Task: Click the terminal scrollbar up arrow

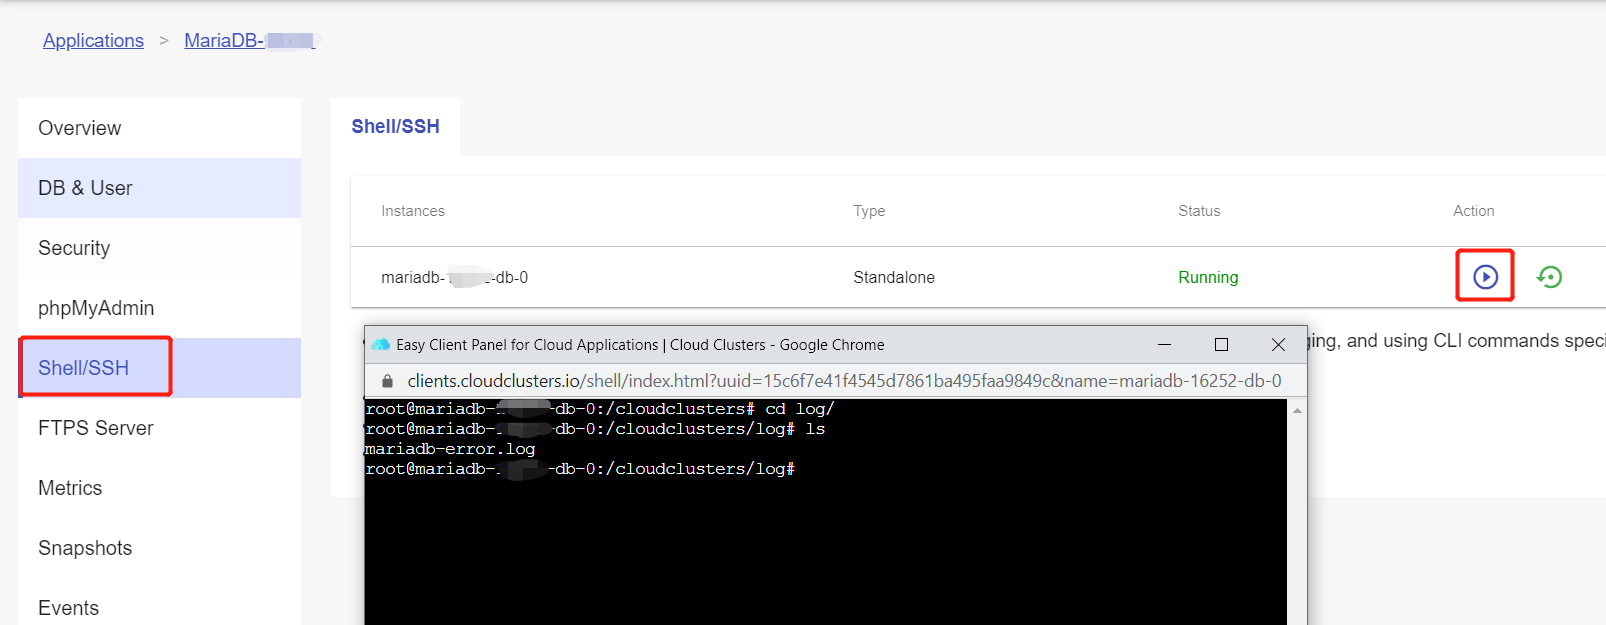Action: tap(1297, 411)
